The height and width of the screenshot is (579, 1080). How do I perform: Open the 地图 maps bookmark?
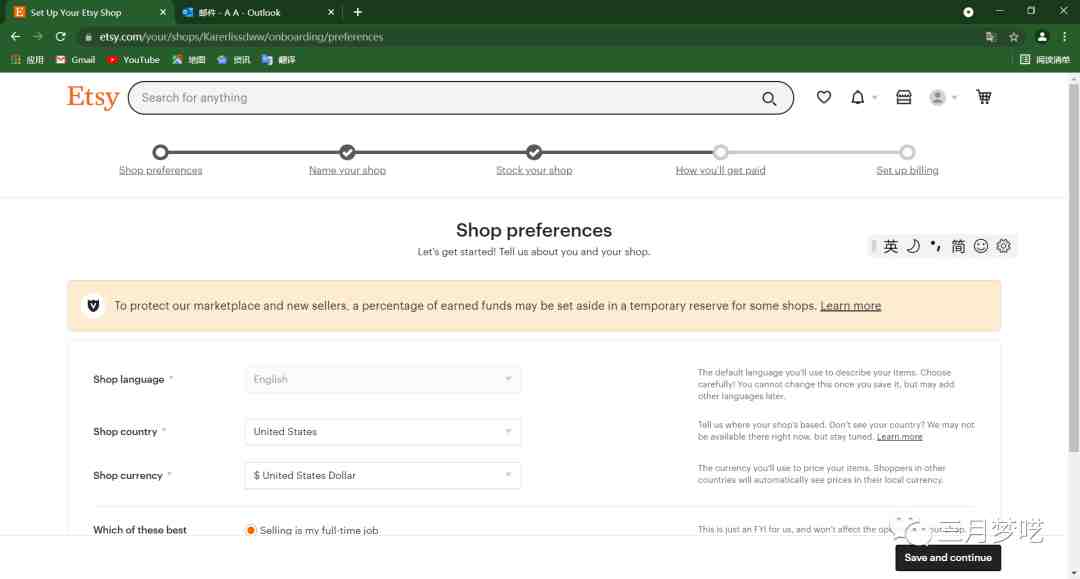(189, 60)
